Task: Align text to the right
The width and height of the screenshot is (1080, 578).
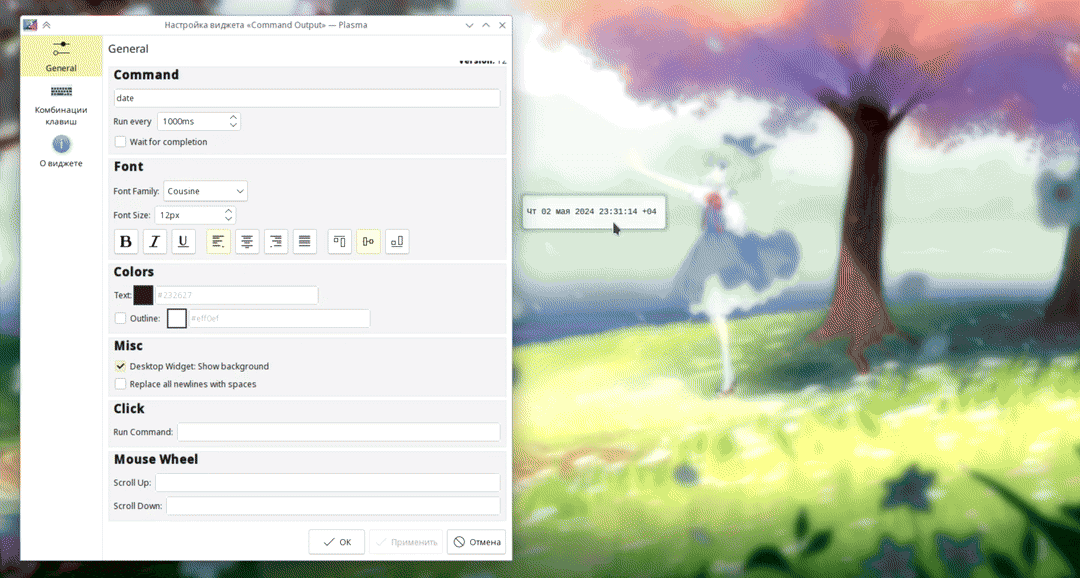Action: click(x=276, y=241)
